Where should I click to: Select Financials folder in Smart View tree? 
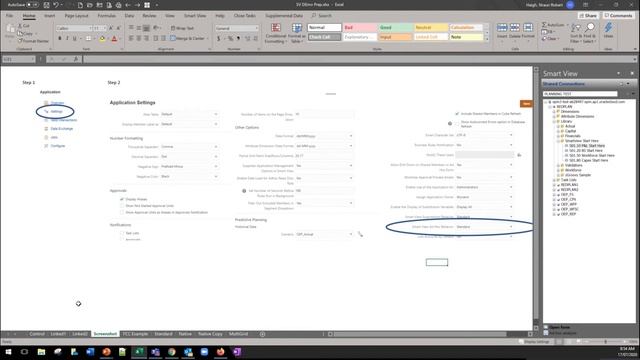pos(573,136)
